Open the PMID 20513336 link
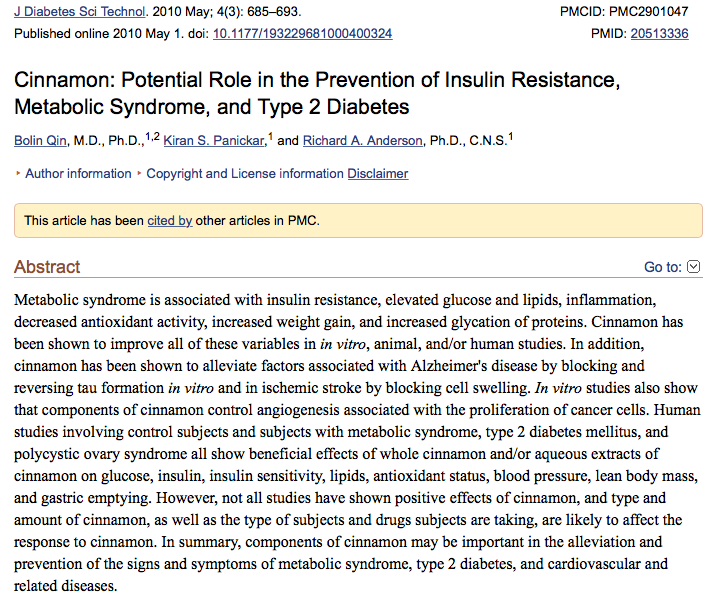The image size is (708, 601). tap(659, 33)
